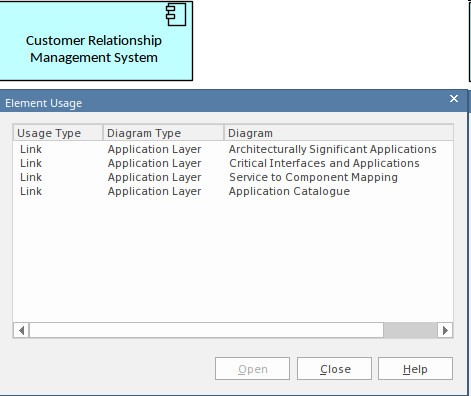Click the left scroll arrow

(21, 330)
